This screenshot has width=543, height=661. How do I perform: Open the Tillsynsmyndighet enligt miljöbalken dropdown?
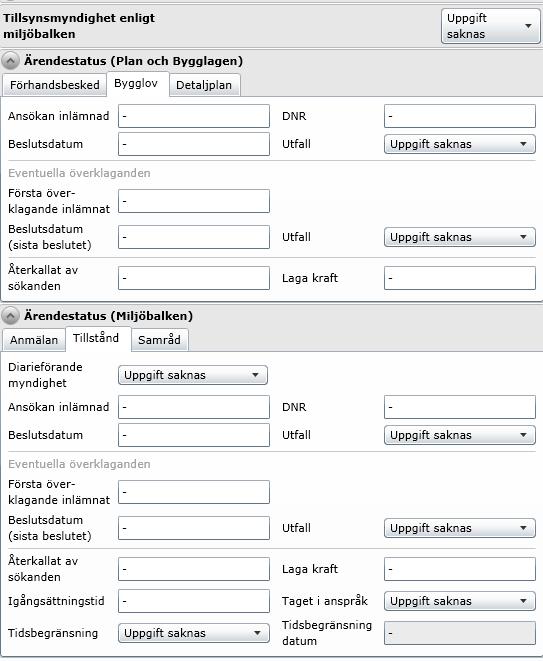tap(490, 26)
